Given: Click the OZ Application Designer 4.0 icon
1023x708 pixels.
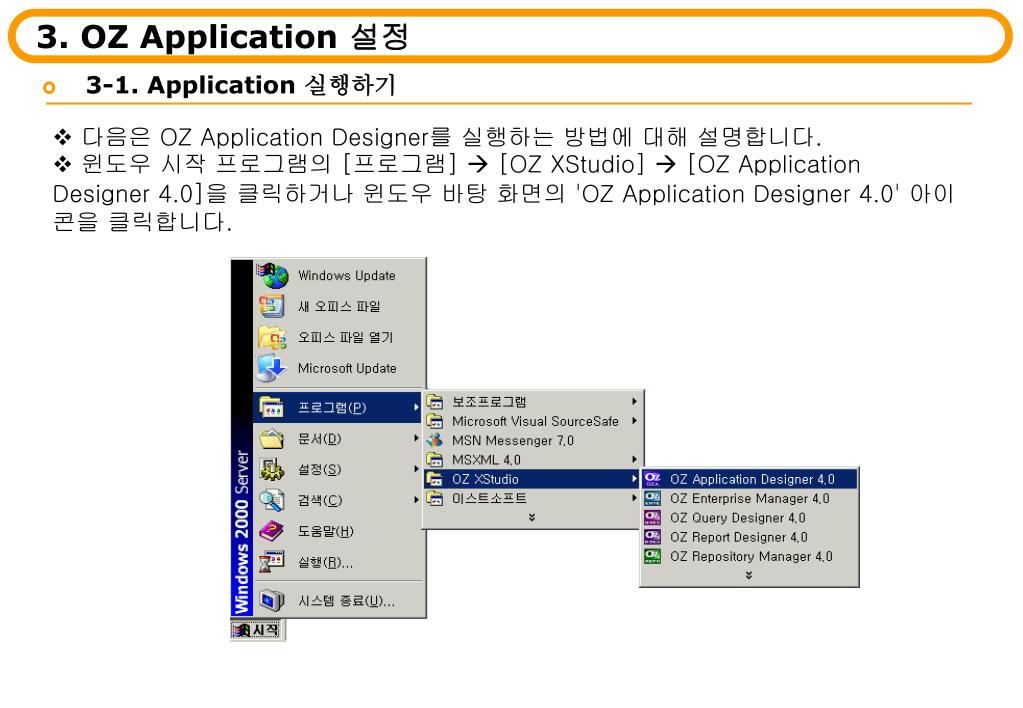Looking at the screenshot, I should [652, 479].
